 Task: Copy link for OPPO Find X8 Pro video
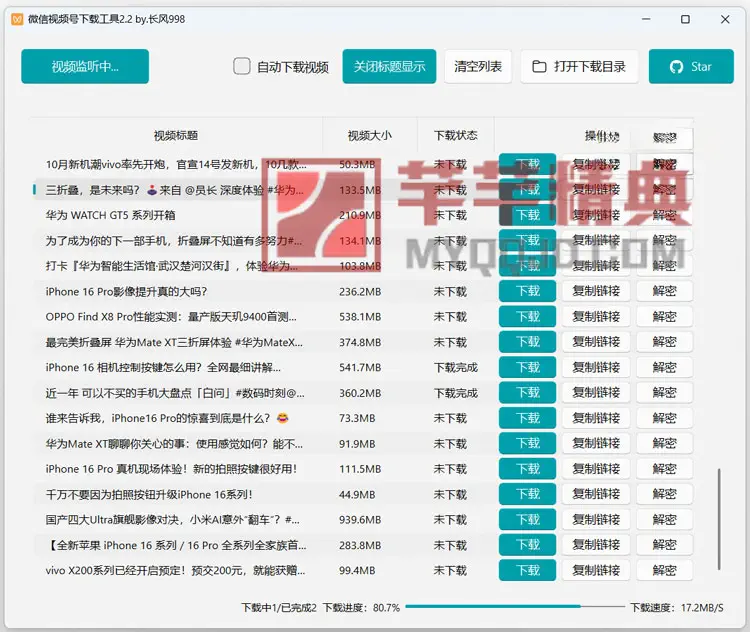596,316
